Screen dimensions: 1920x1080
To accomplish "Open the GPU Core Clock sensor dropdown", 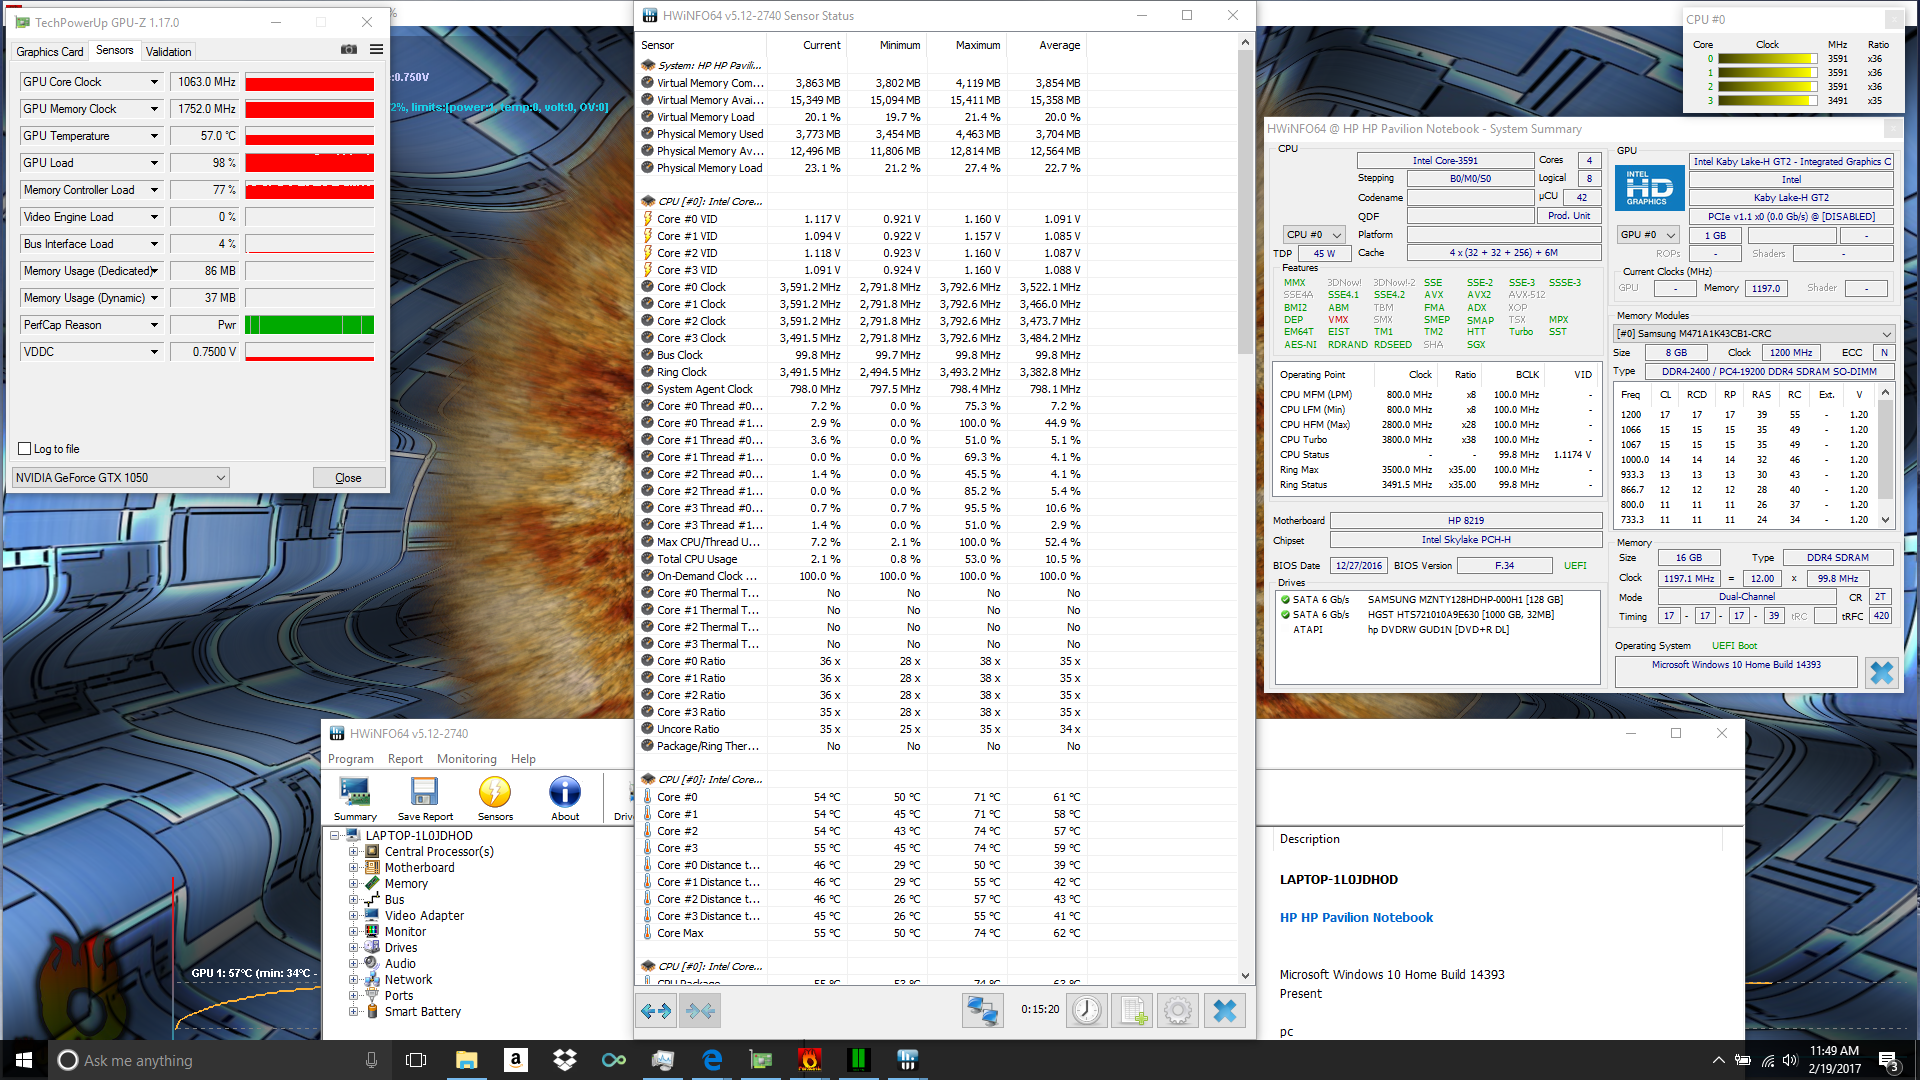I will [x=154, y=82].
